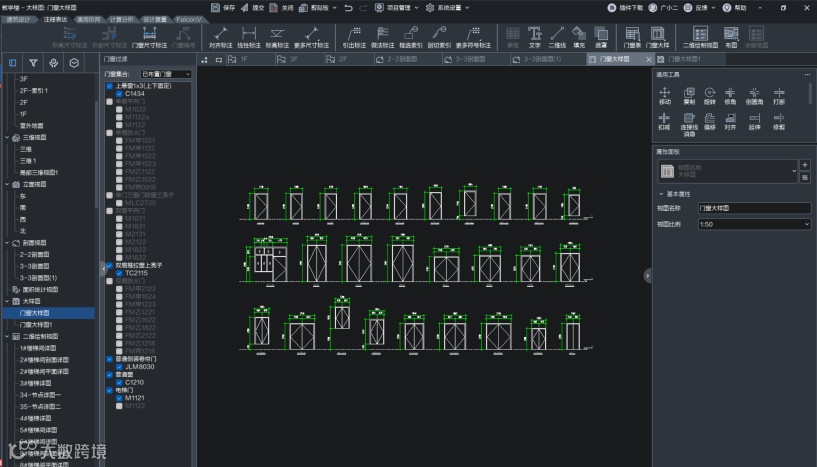Viewport: 817px width, 467px height.
Task: Open the 门窗集合 dropdown
Action: 166,74
